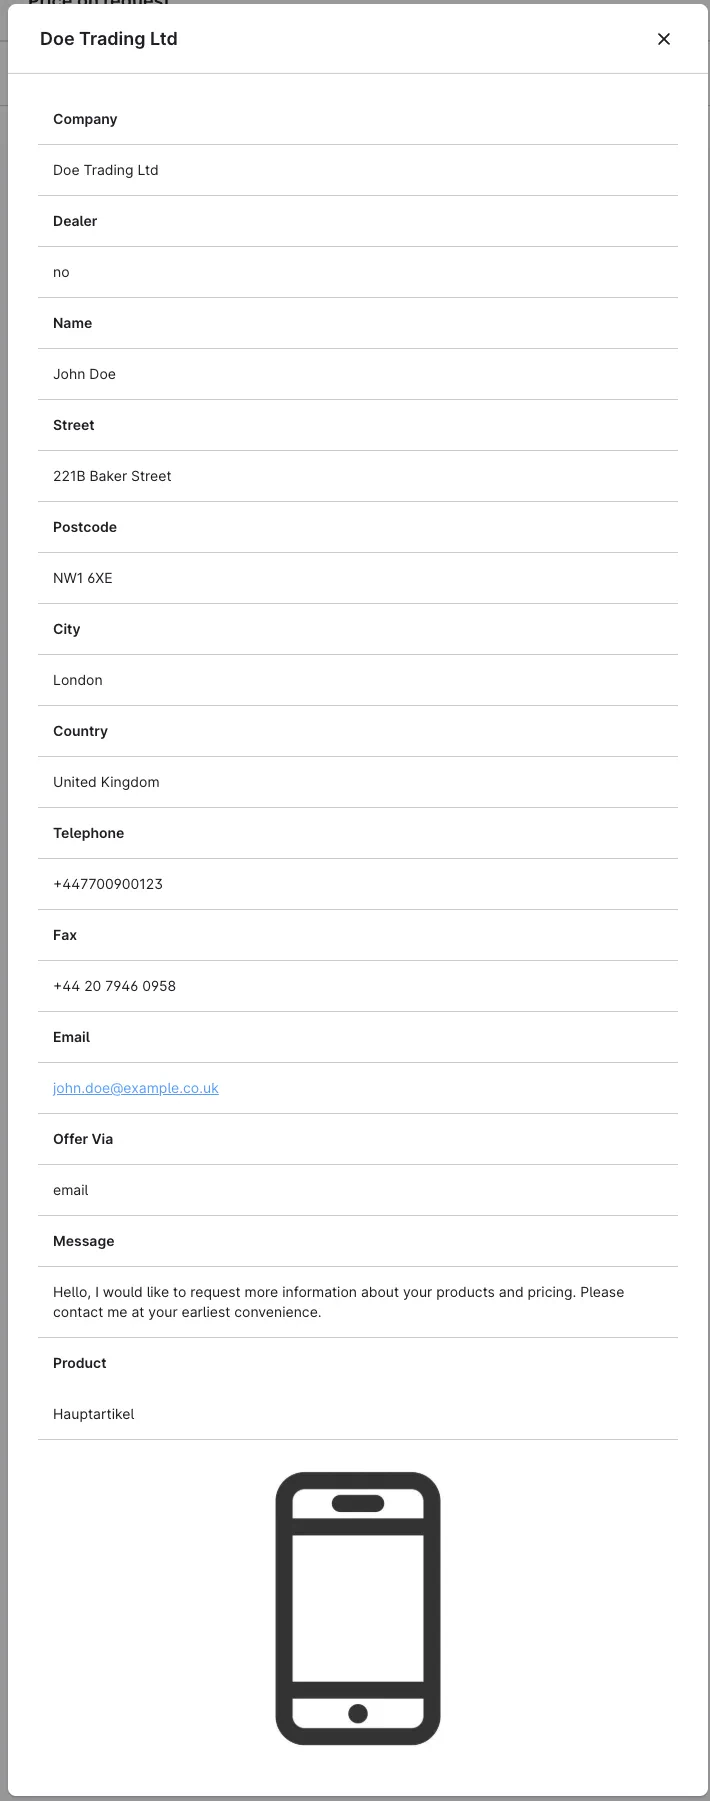
Task: Click the Product field label
Action: click(80, 1363)
